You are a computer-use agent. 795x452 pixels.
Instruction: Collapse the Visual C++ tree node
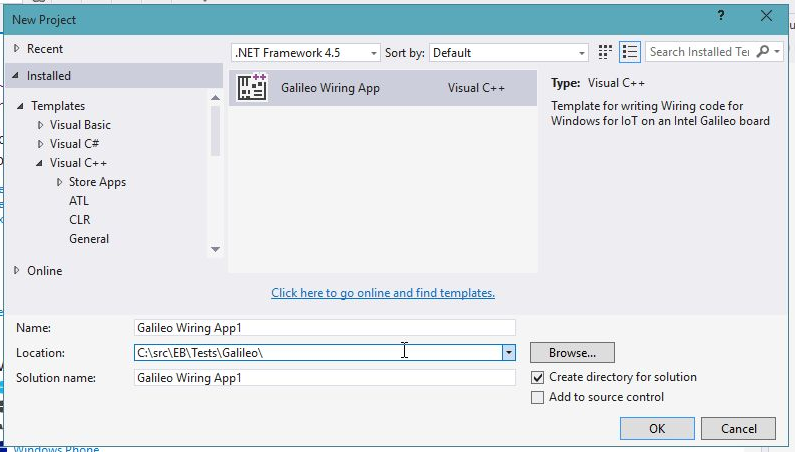[x=41, y=163]
